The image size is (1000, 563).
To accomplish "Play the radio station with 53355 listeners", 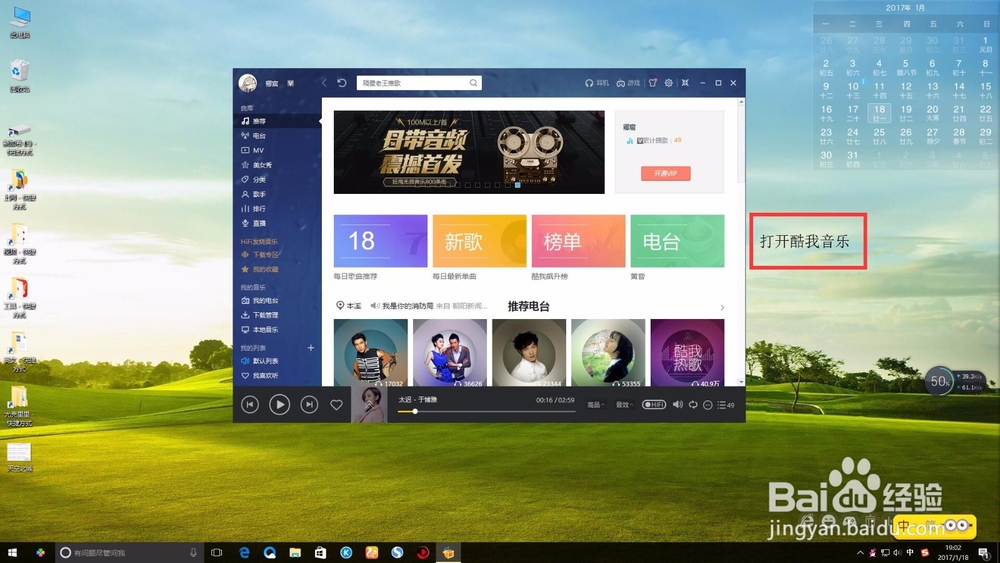I will tap(608, 353).
